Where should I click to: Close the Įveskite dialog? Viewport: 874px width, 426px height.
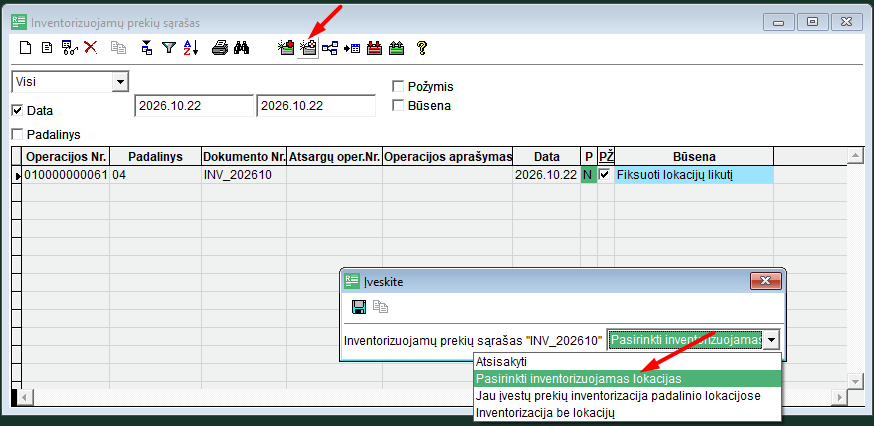tap(765, 280)
